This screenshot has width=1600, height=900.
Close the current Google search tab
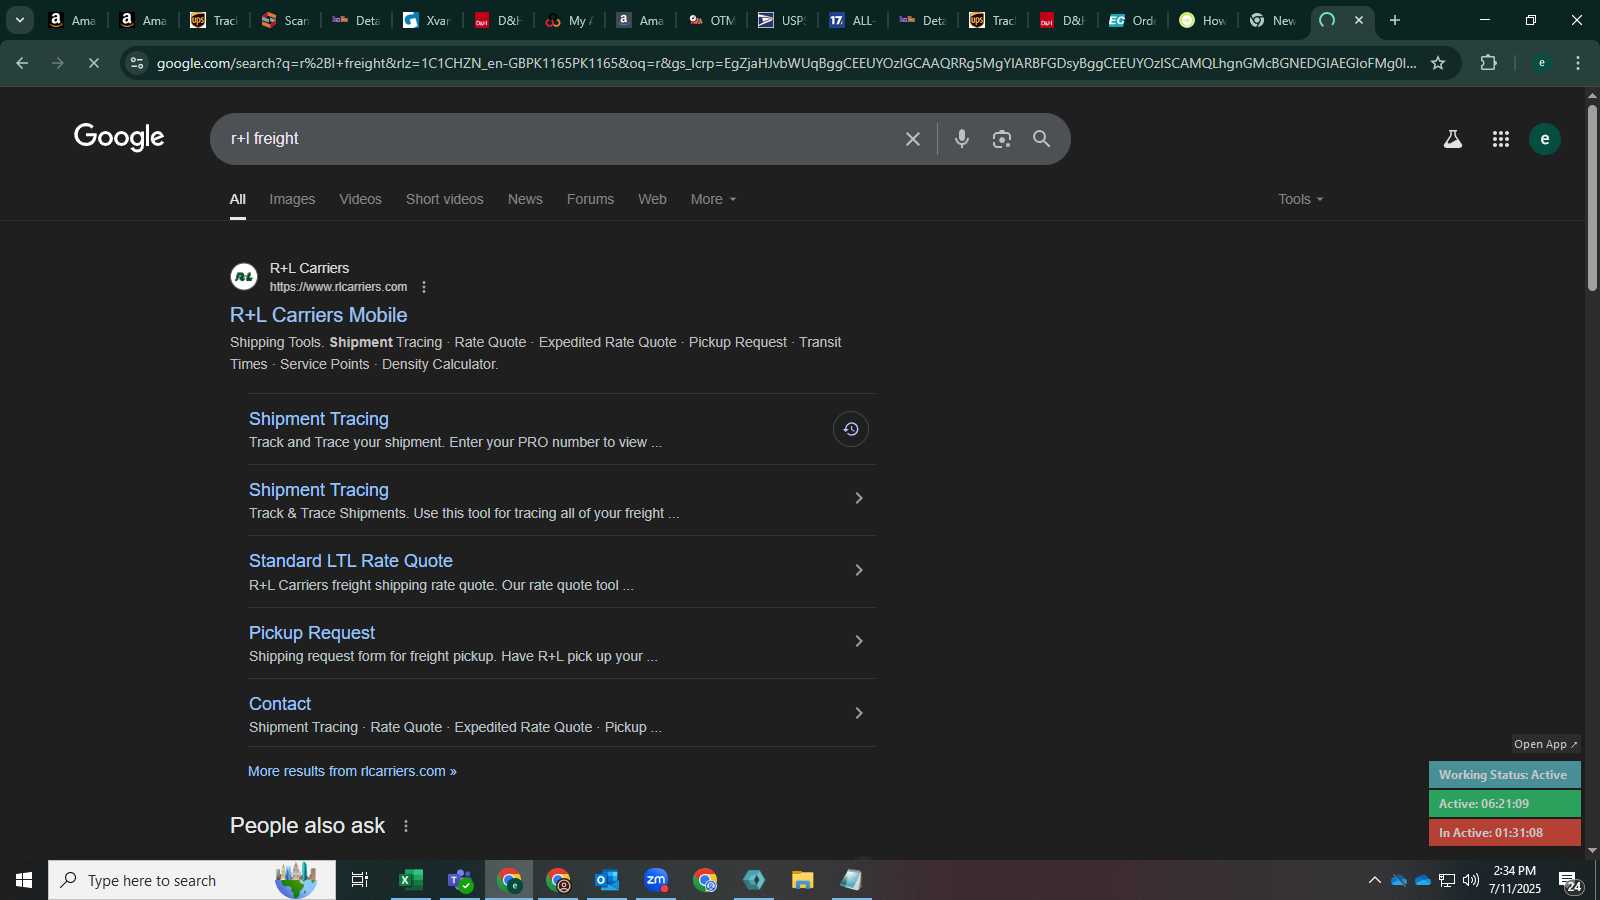(1359, 20)
